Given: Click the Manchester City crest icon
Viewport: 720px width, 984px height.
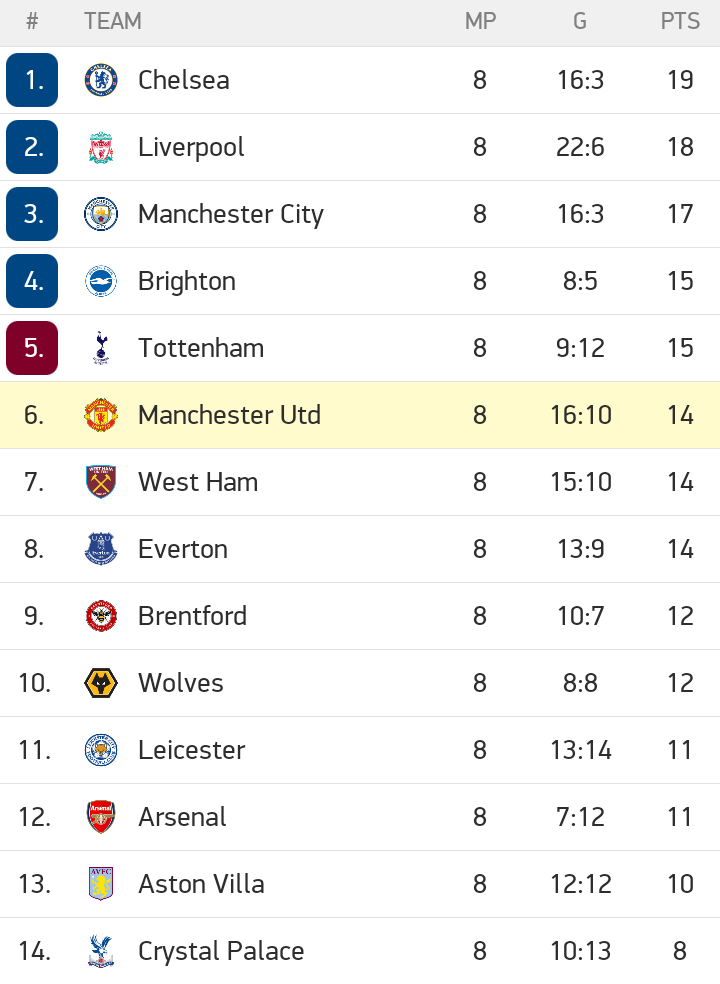Looking at the screenshot, I should click(x=101, y=214).
